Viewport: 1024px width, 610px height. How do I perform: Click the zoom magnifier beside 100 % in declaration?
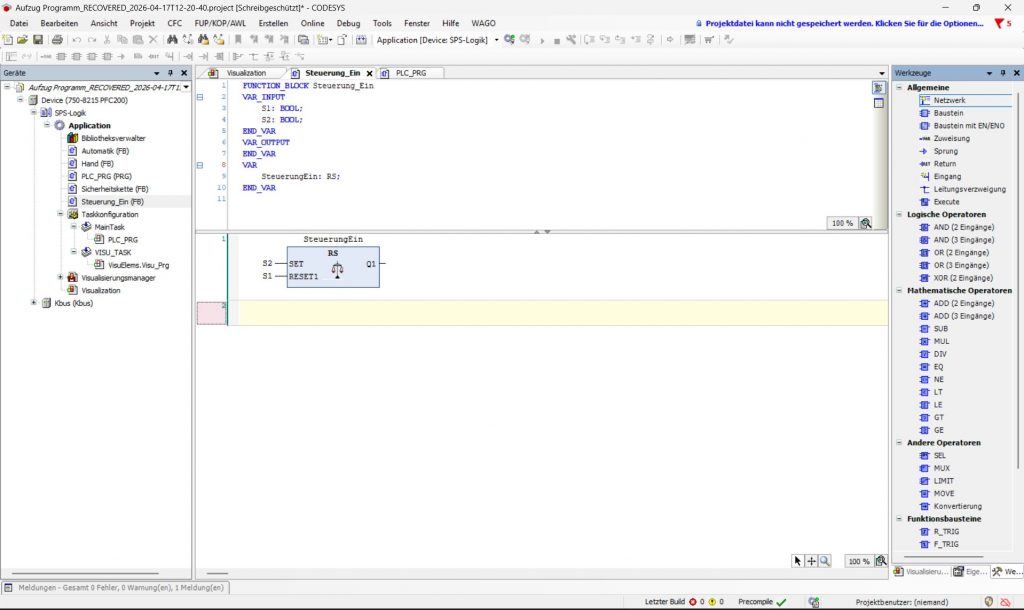click(866, 223)
